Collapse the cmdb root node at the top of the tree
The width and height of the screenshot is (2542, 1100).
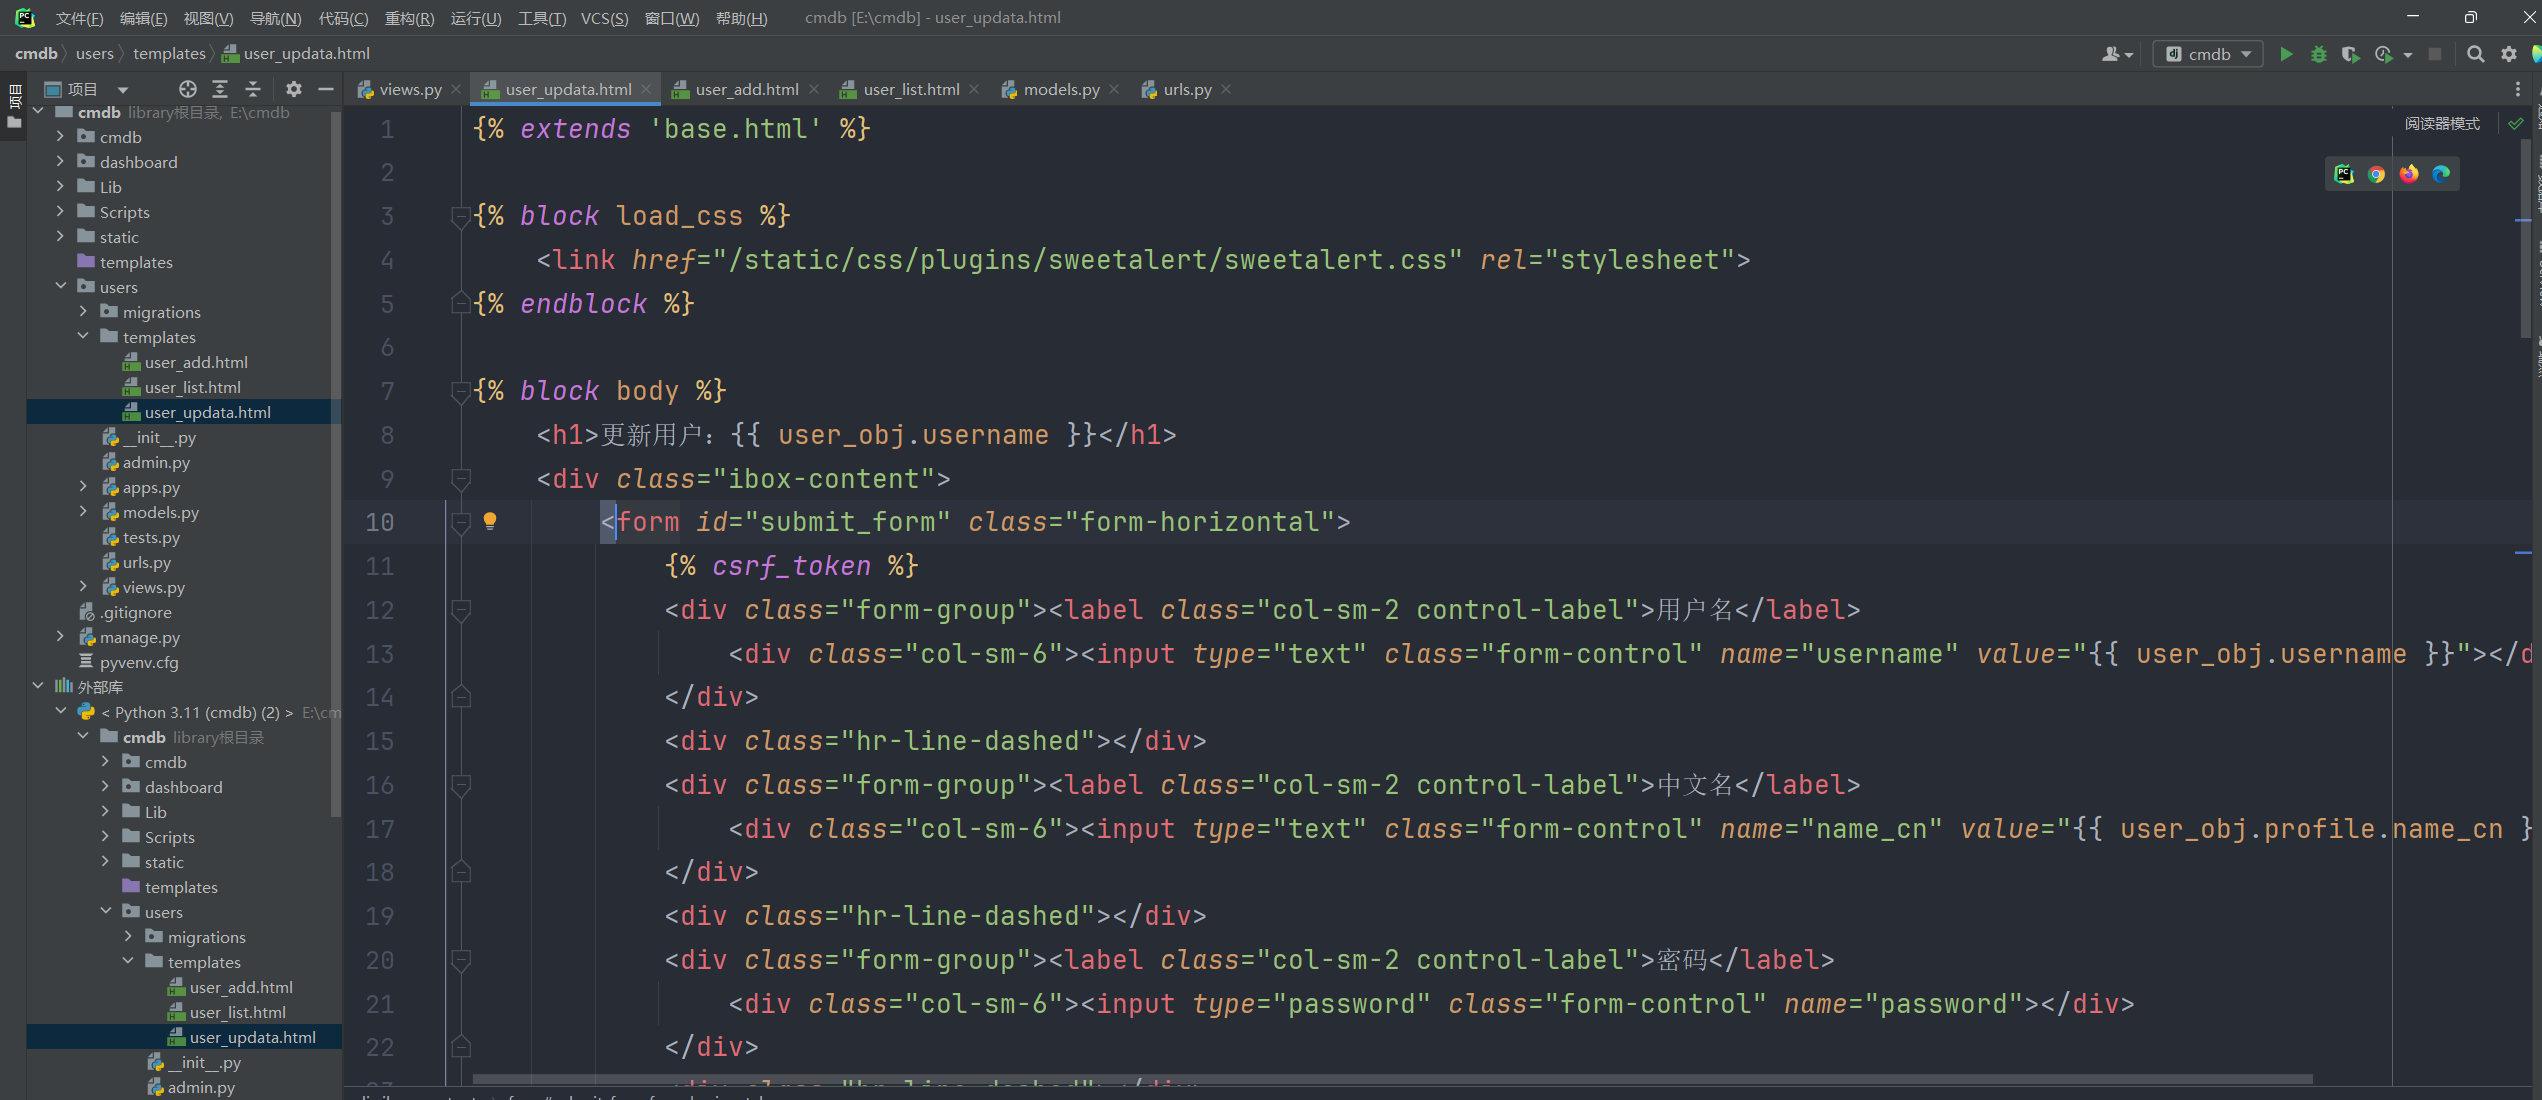point(38,112)
